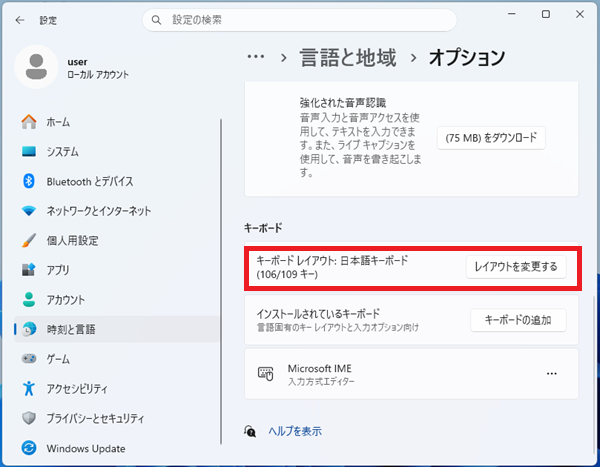Open アカウント person icon
This screenshot has width=600, height=467.
[29, 299]
